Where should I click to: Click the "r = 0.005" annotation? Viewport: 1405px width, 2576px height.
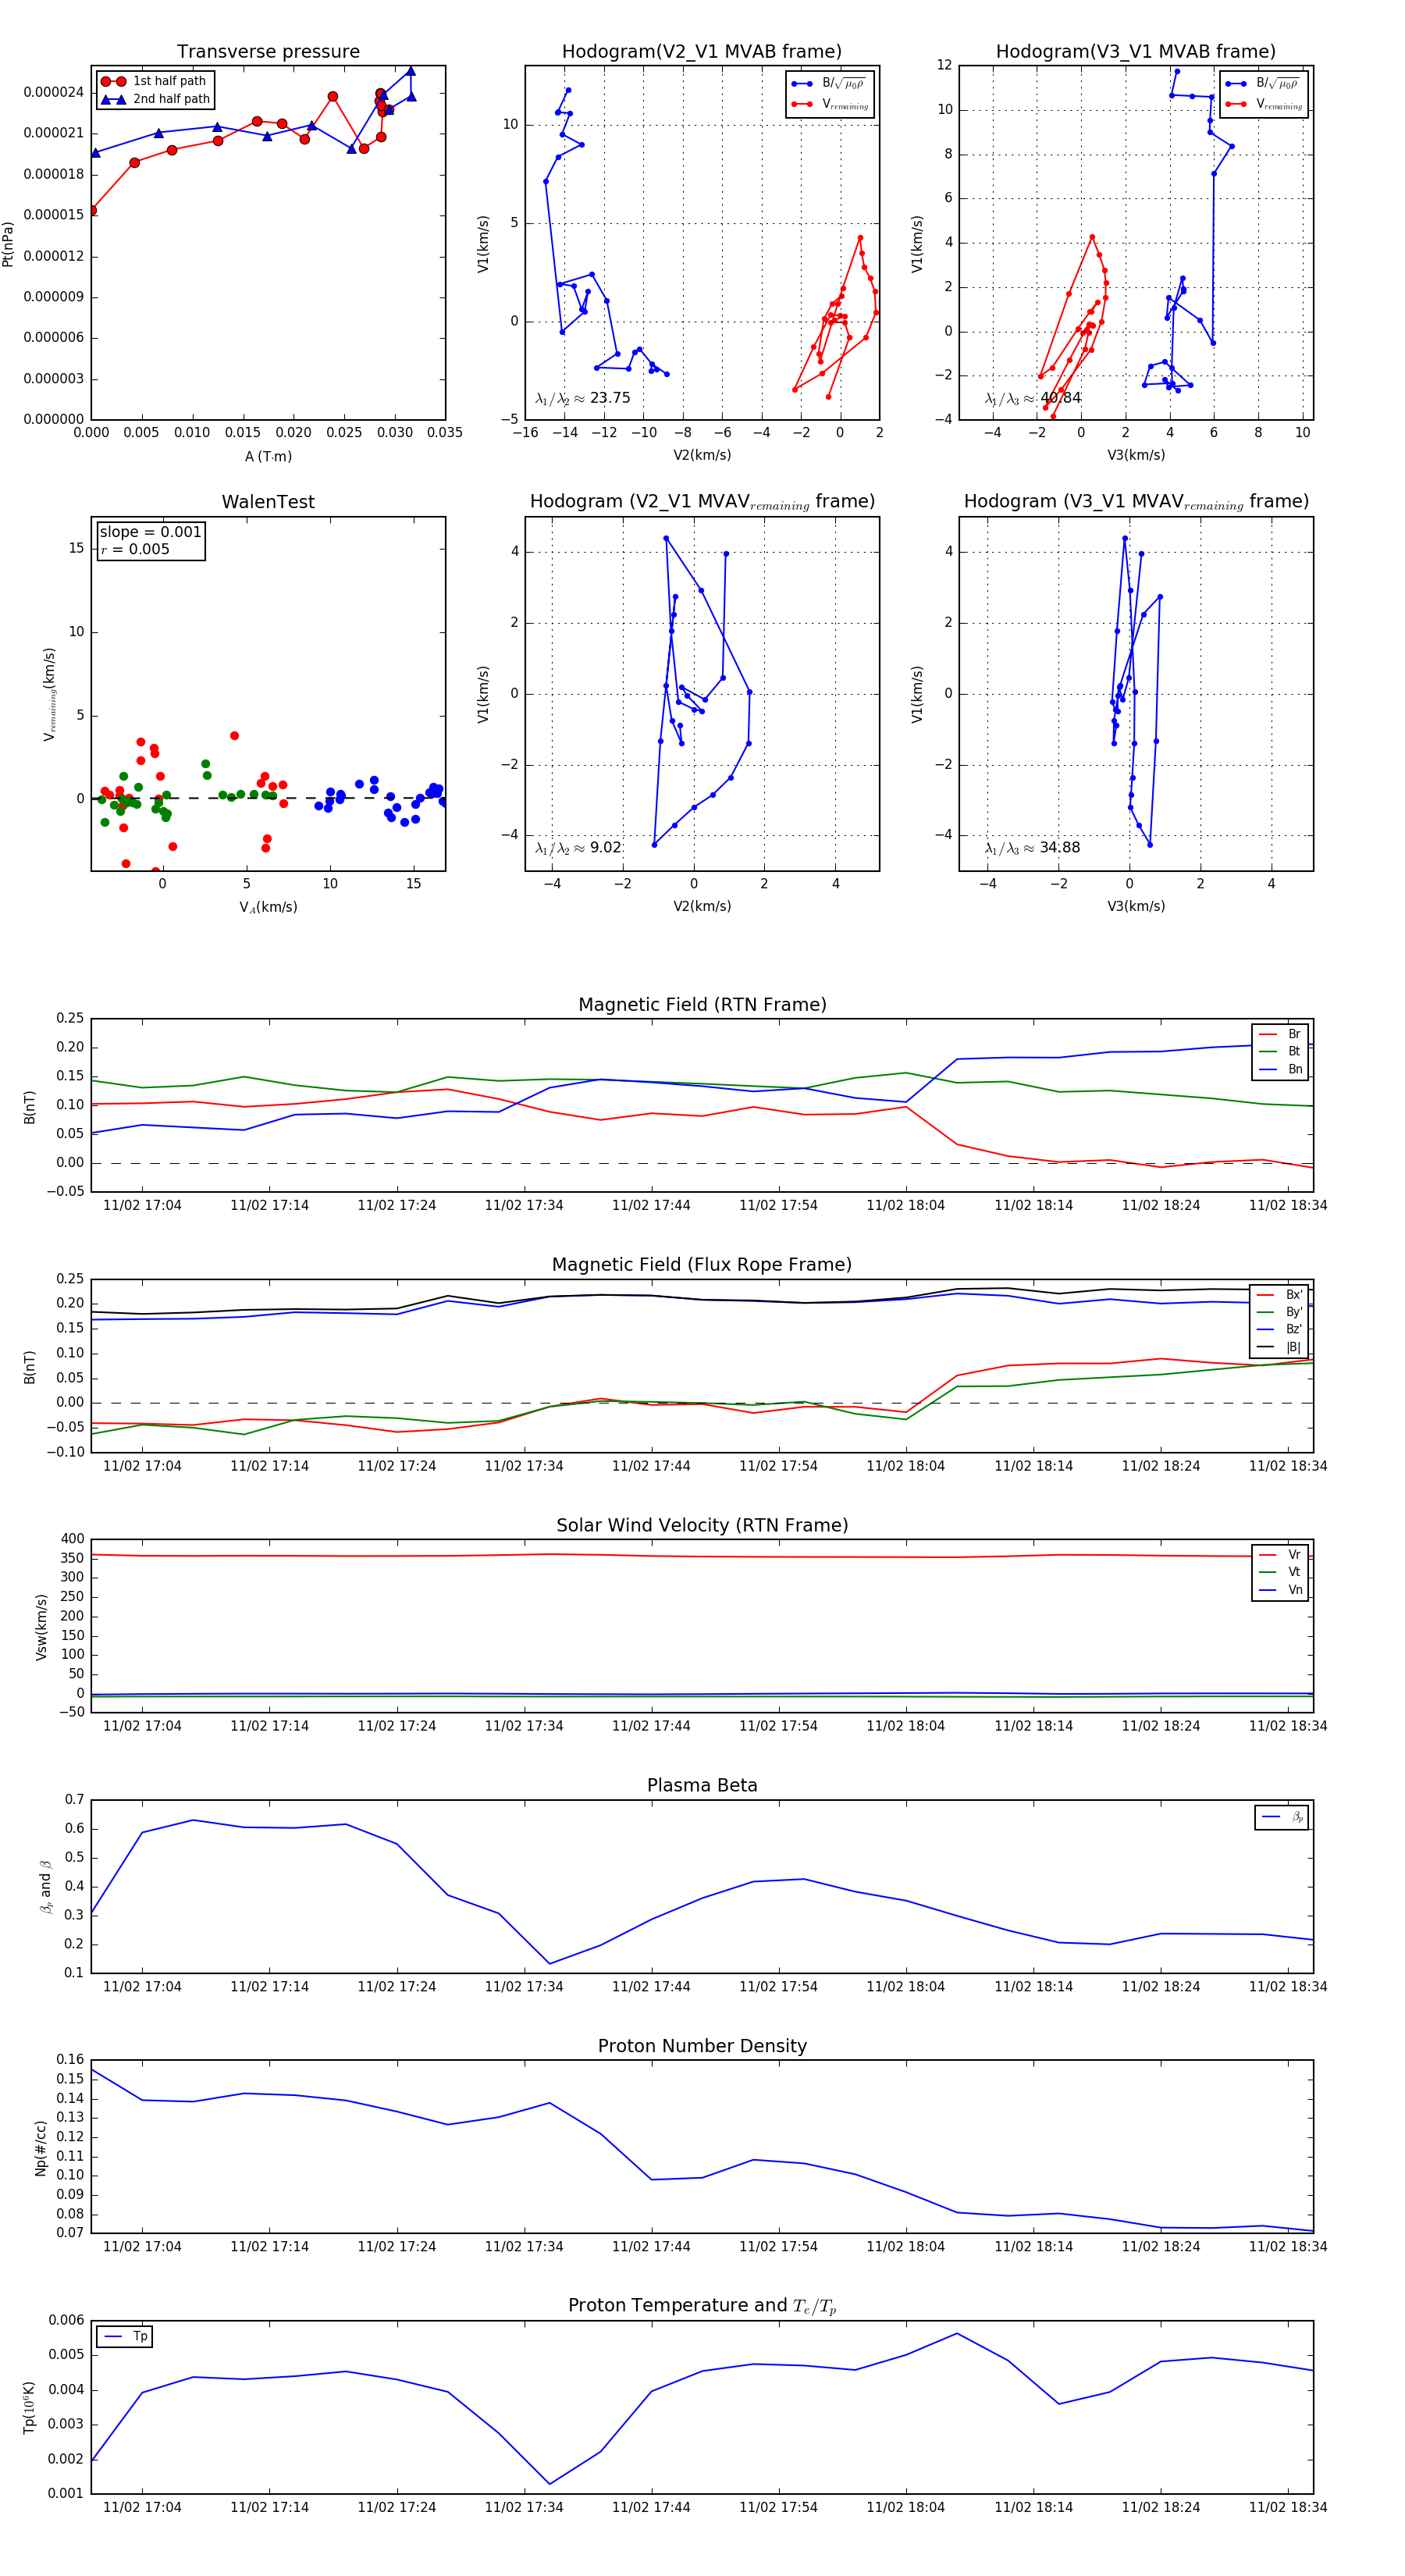135,549
